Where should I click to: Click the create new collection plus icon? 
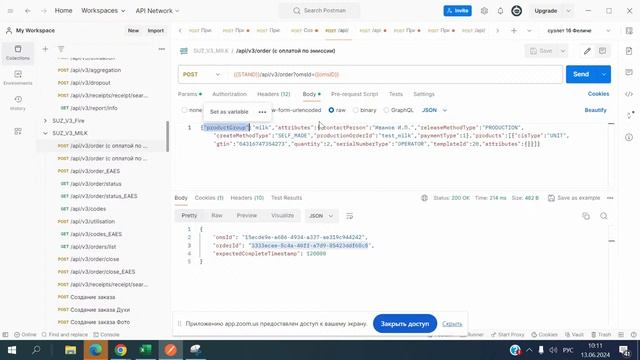45,49
